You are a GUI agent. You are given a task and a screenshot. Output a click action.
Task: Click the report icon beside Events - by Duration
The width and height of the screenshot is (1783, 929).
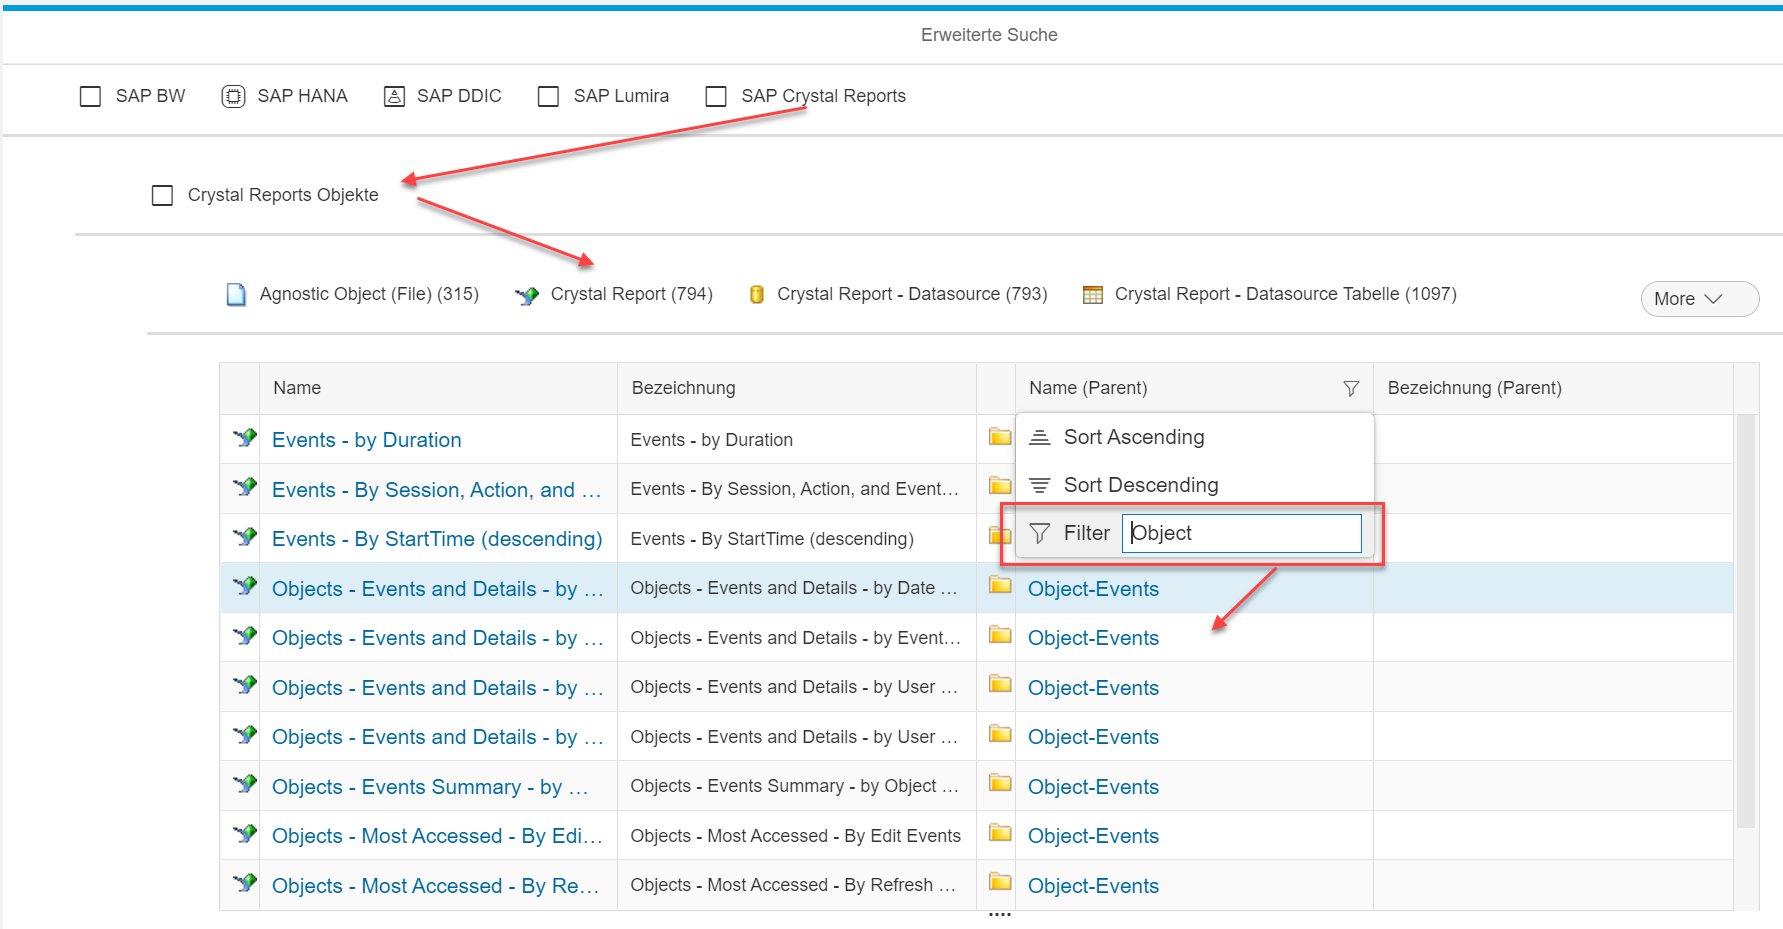(x=244, y=438)
